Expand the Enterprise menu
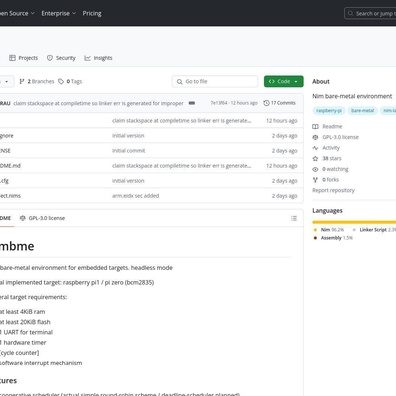The height and width of the screenshot is (396, 396). [x=59, y=13]
